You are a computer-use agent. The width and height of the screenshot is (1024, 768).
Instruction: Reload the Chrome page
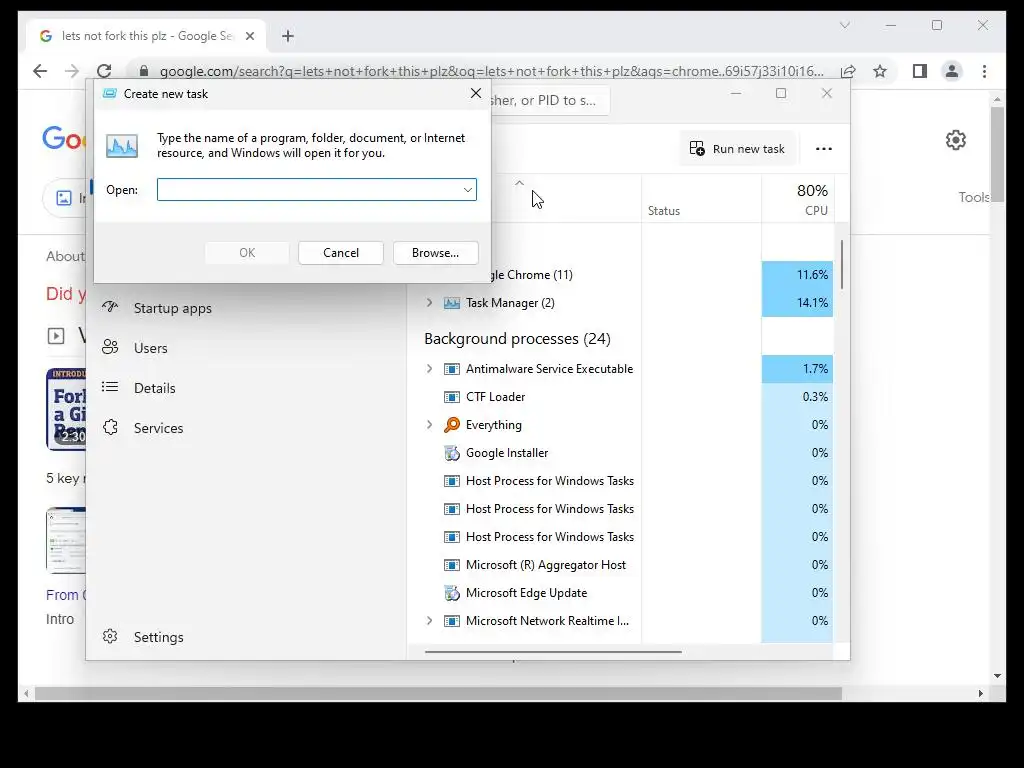[x=104, y=71]
